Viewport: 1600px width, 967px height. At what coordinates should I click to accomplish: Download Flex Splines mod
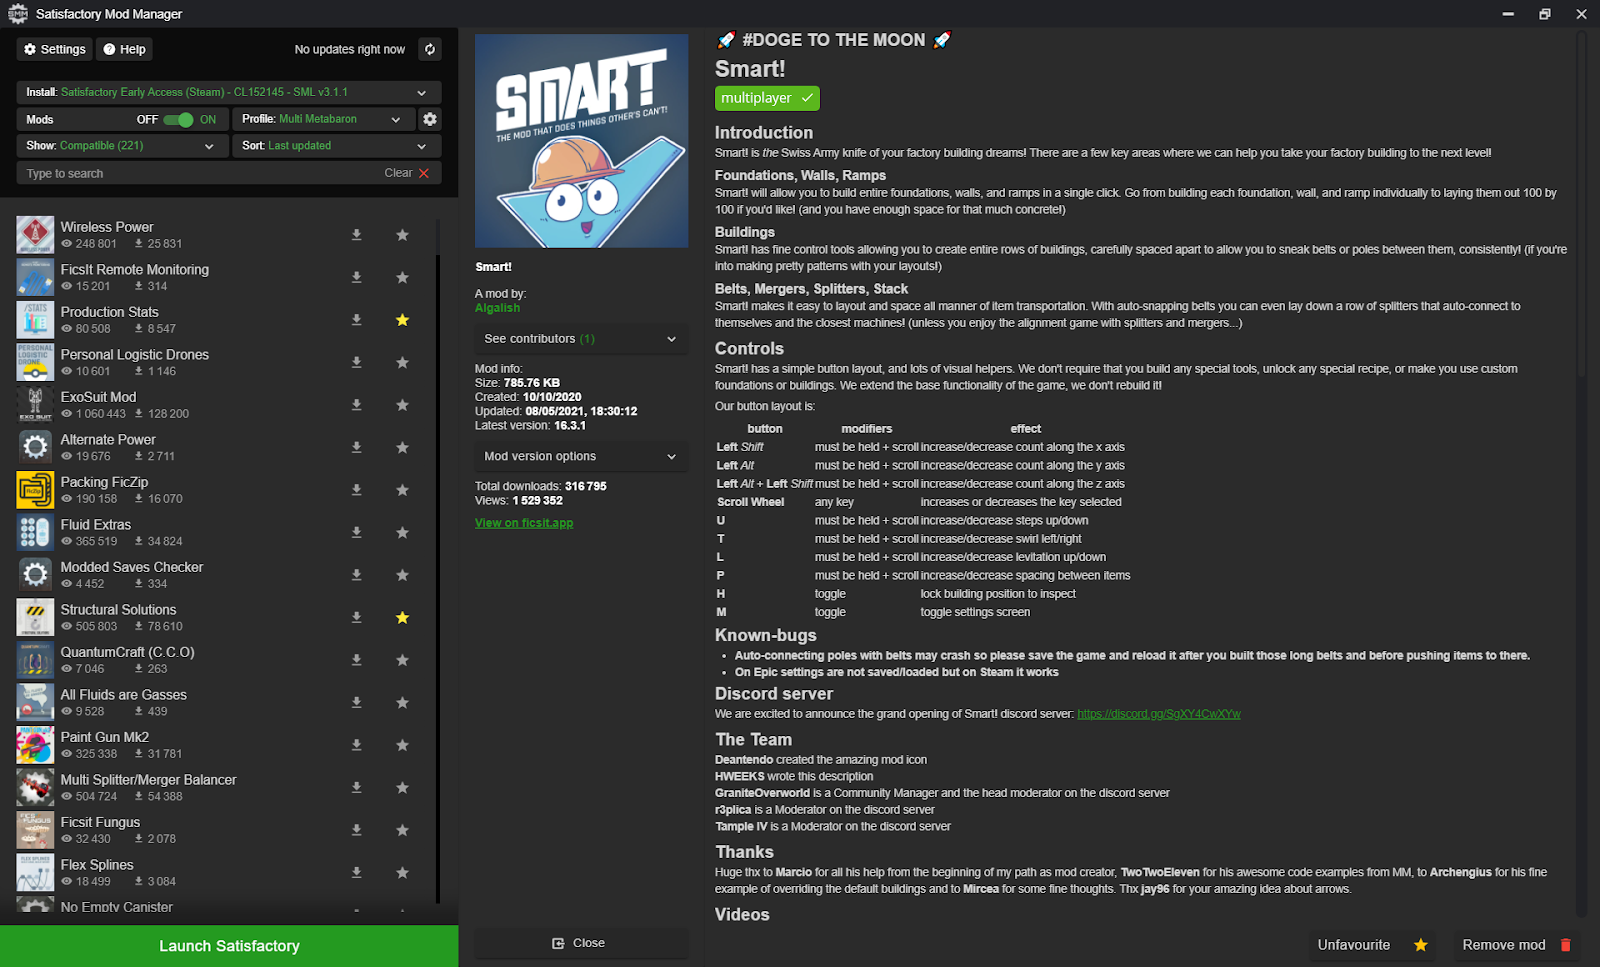coord(356,872)
